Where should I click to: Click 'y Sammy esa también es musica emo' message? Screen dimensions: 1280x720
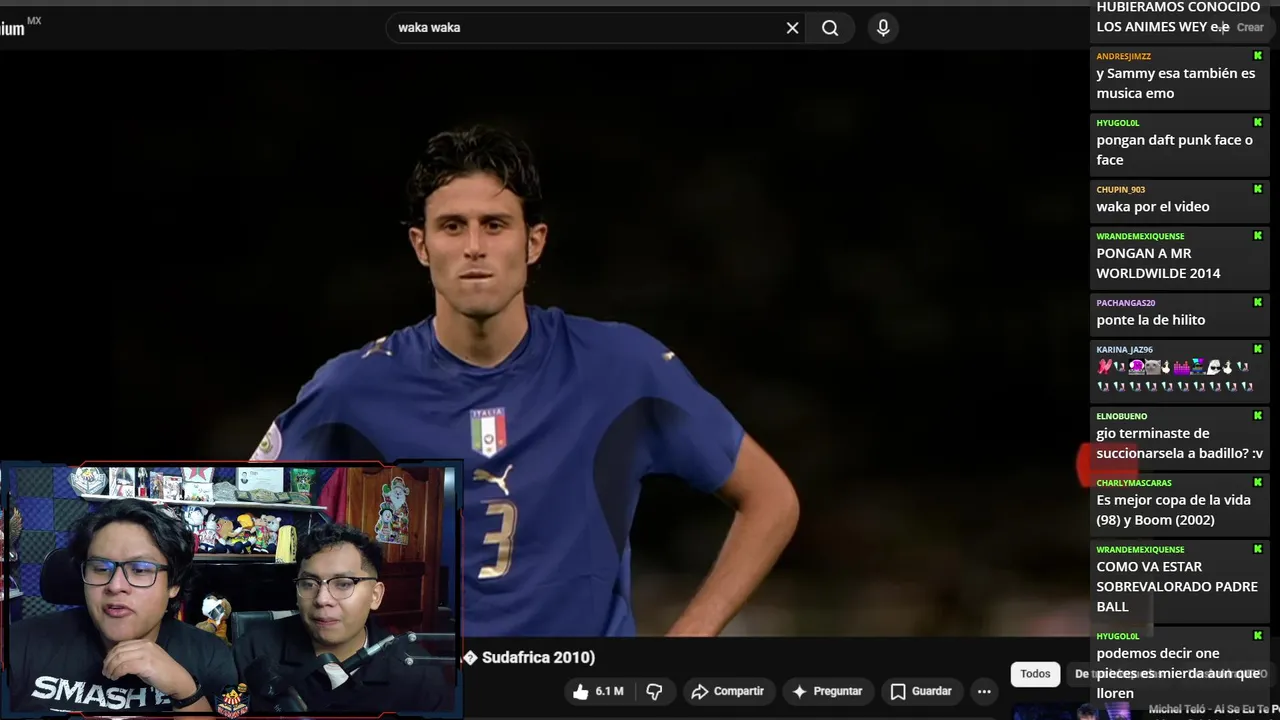(x=1176, y=83)
